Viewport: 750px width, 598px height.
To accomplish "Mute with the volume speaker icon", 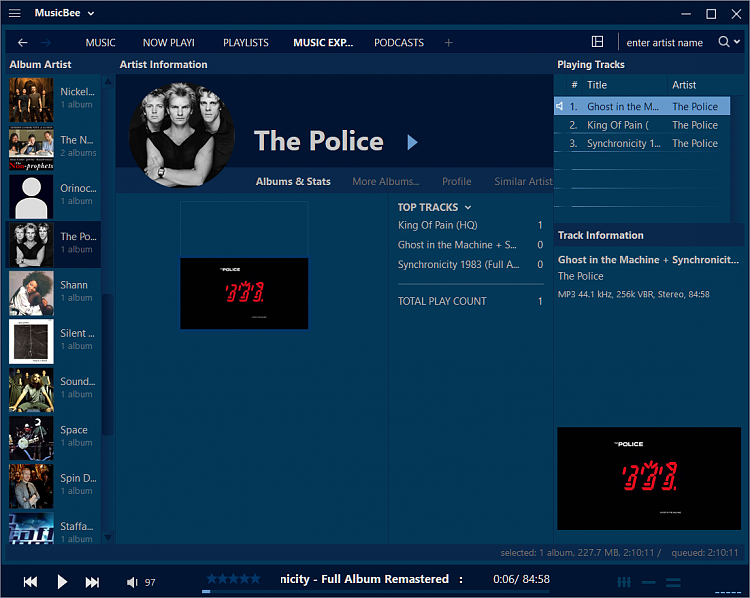I will point(132,582).
